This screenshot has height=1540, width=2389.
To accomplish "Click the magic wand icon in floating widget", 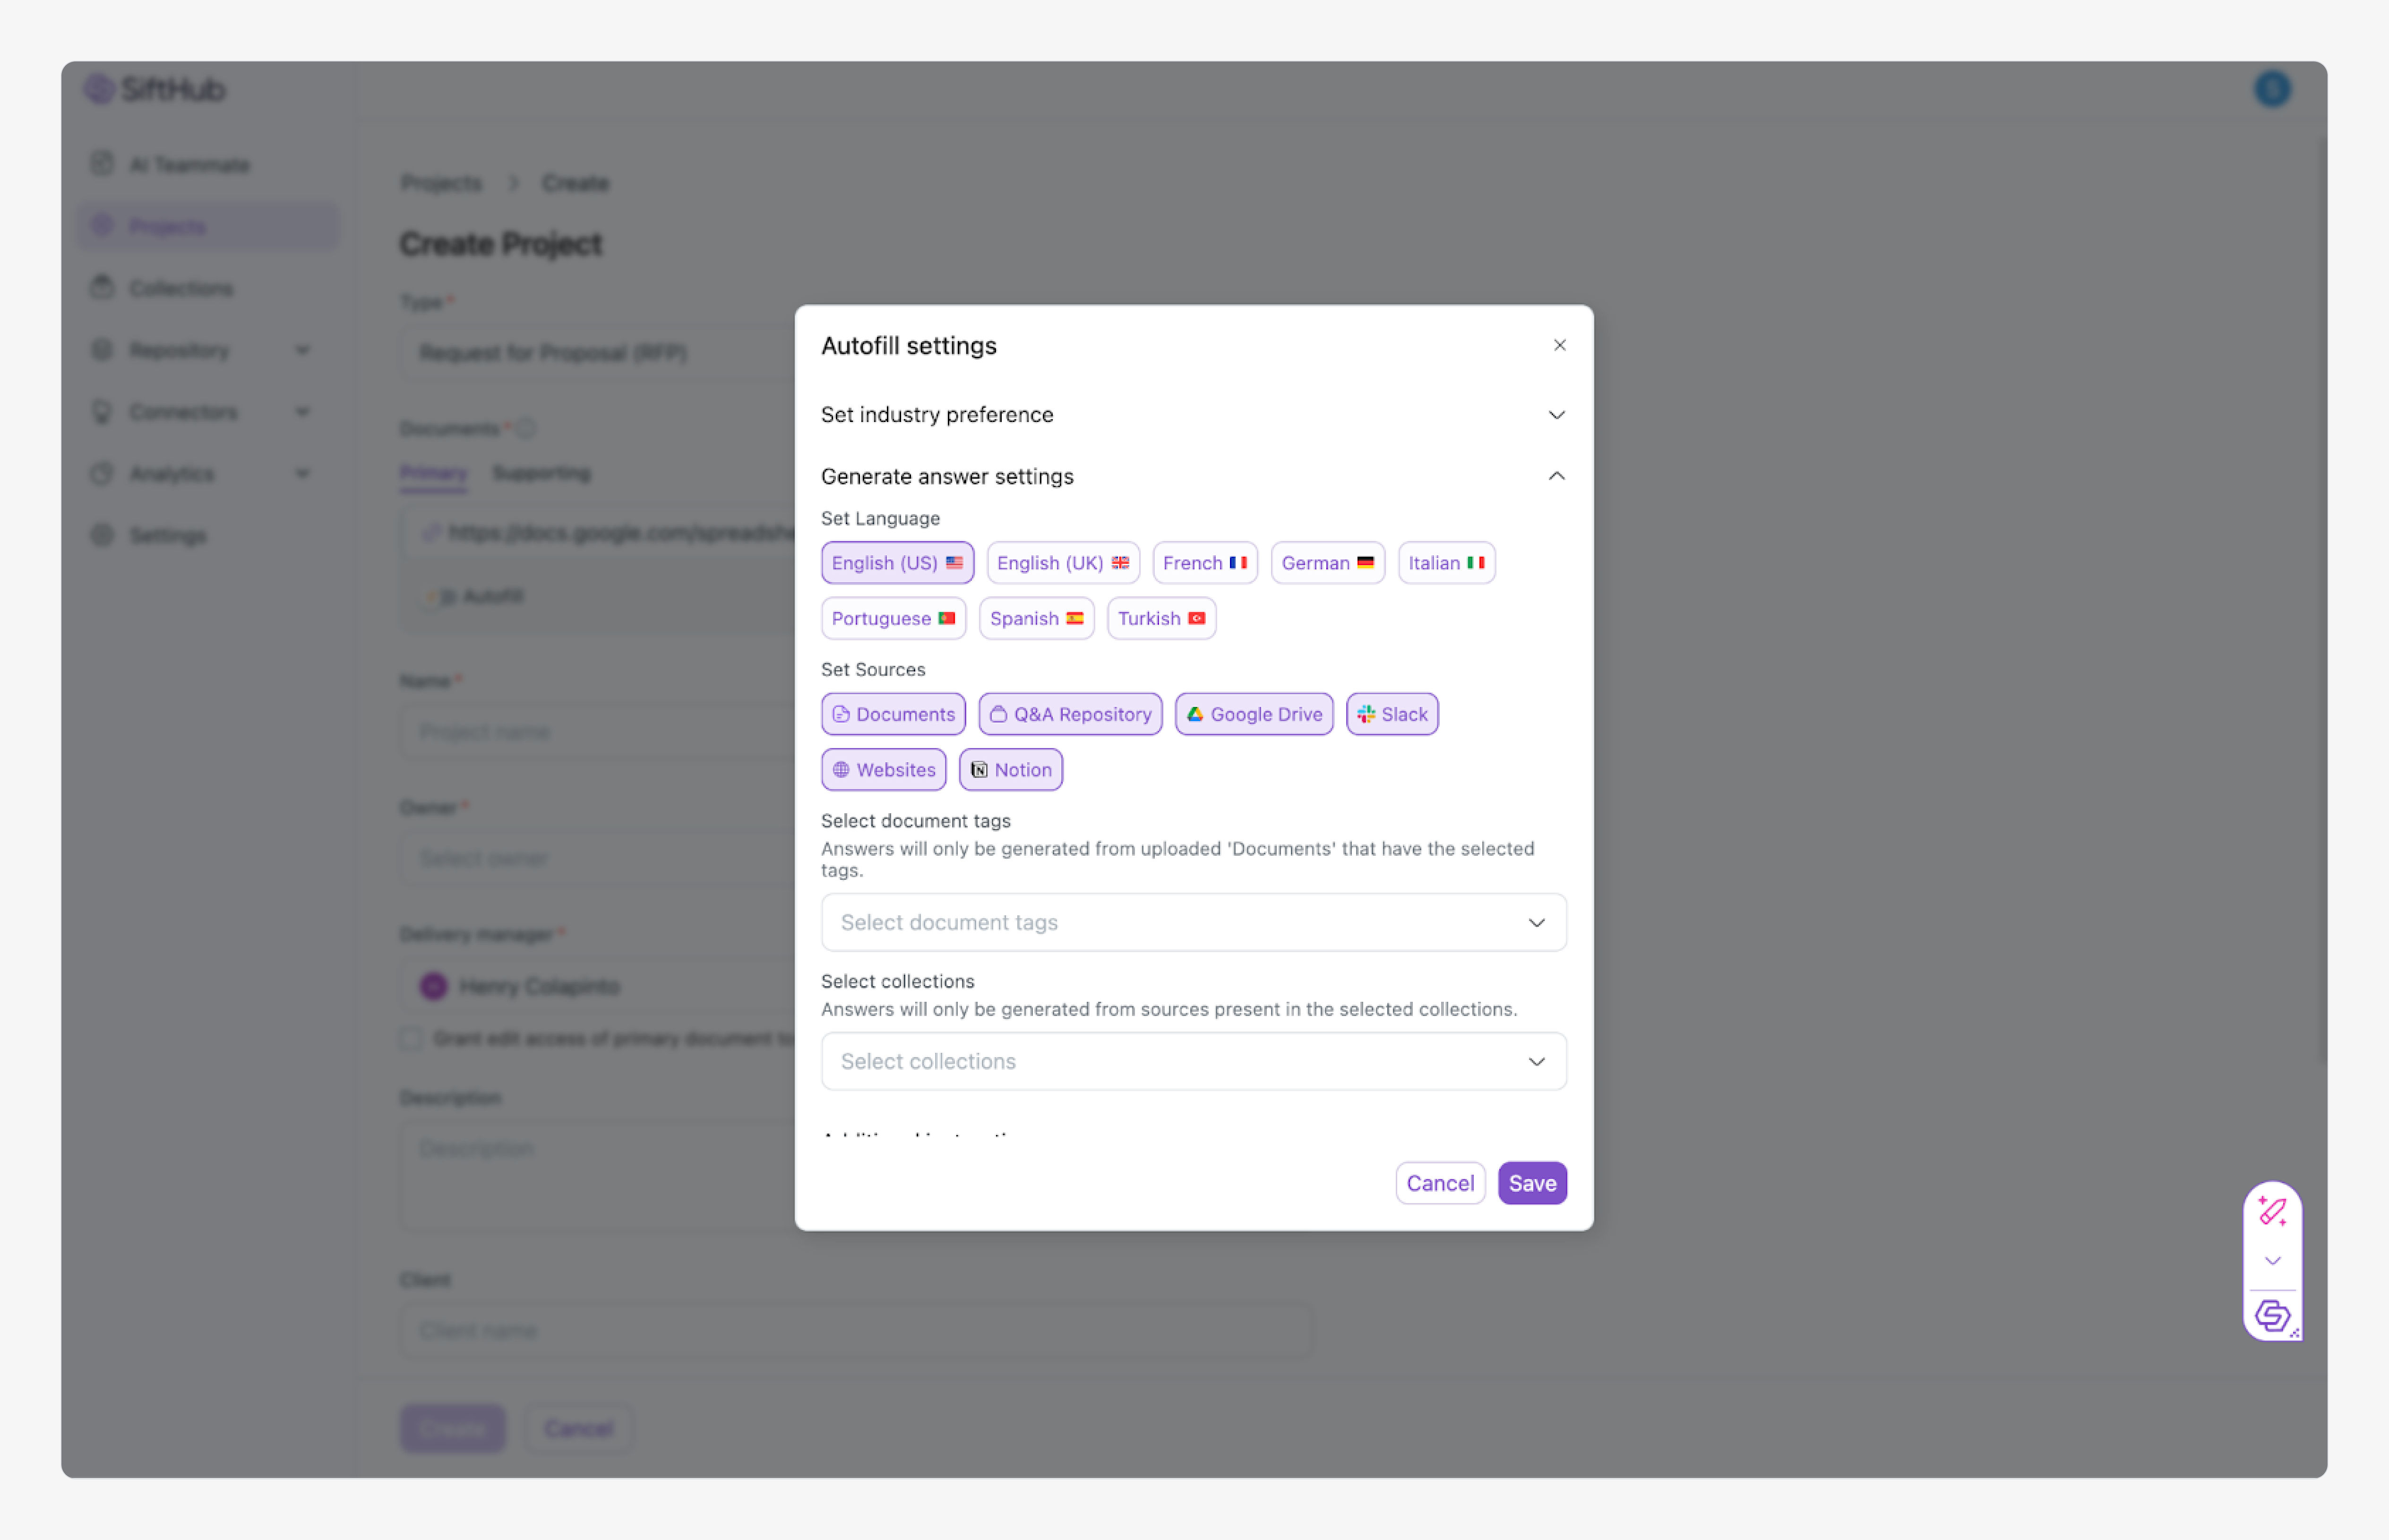I will tap(2271, 1212).
